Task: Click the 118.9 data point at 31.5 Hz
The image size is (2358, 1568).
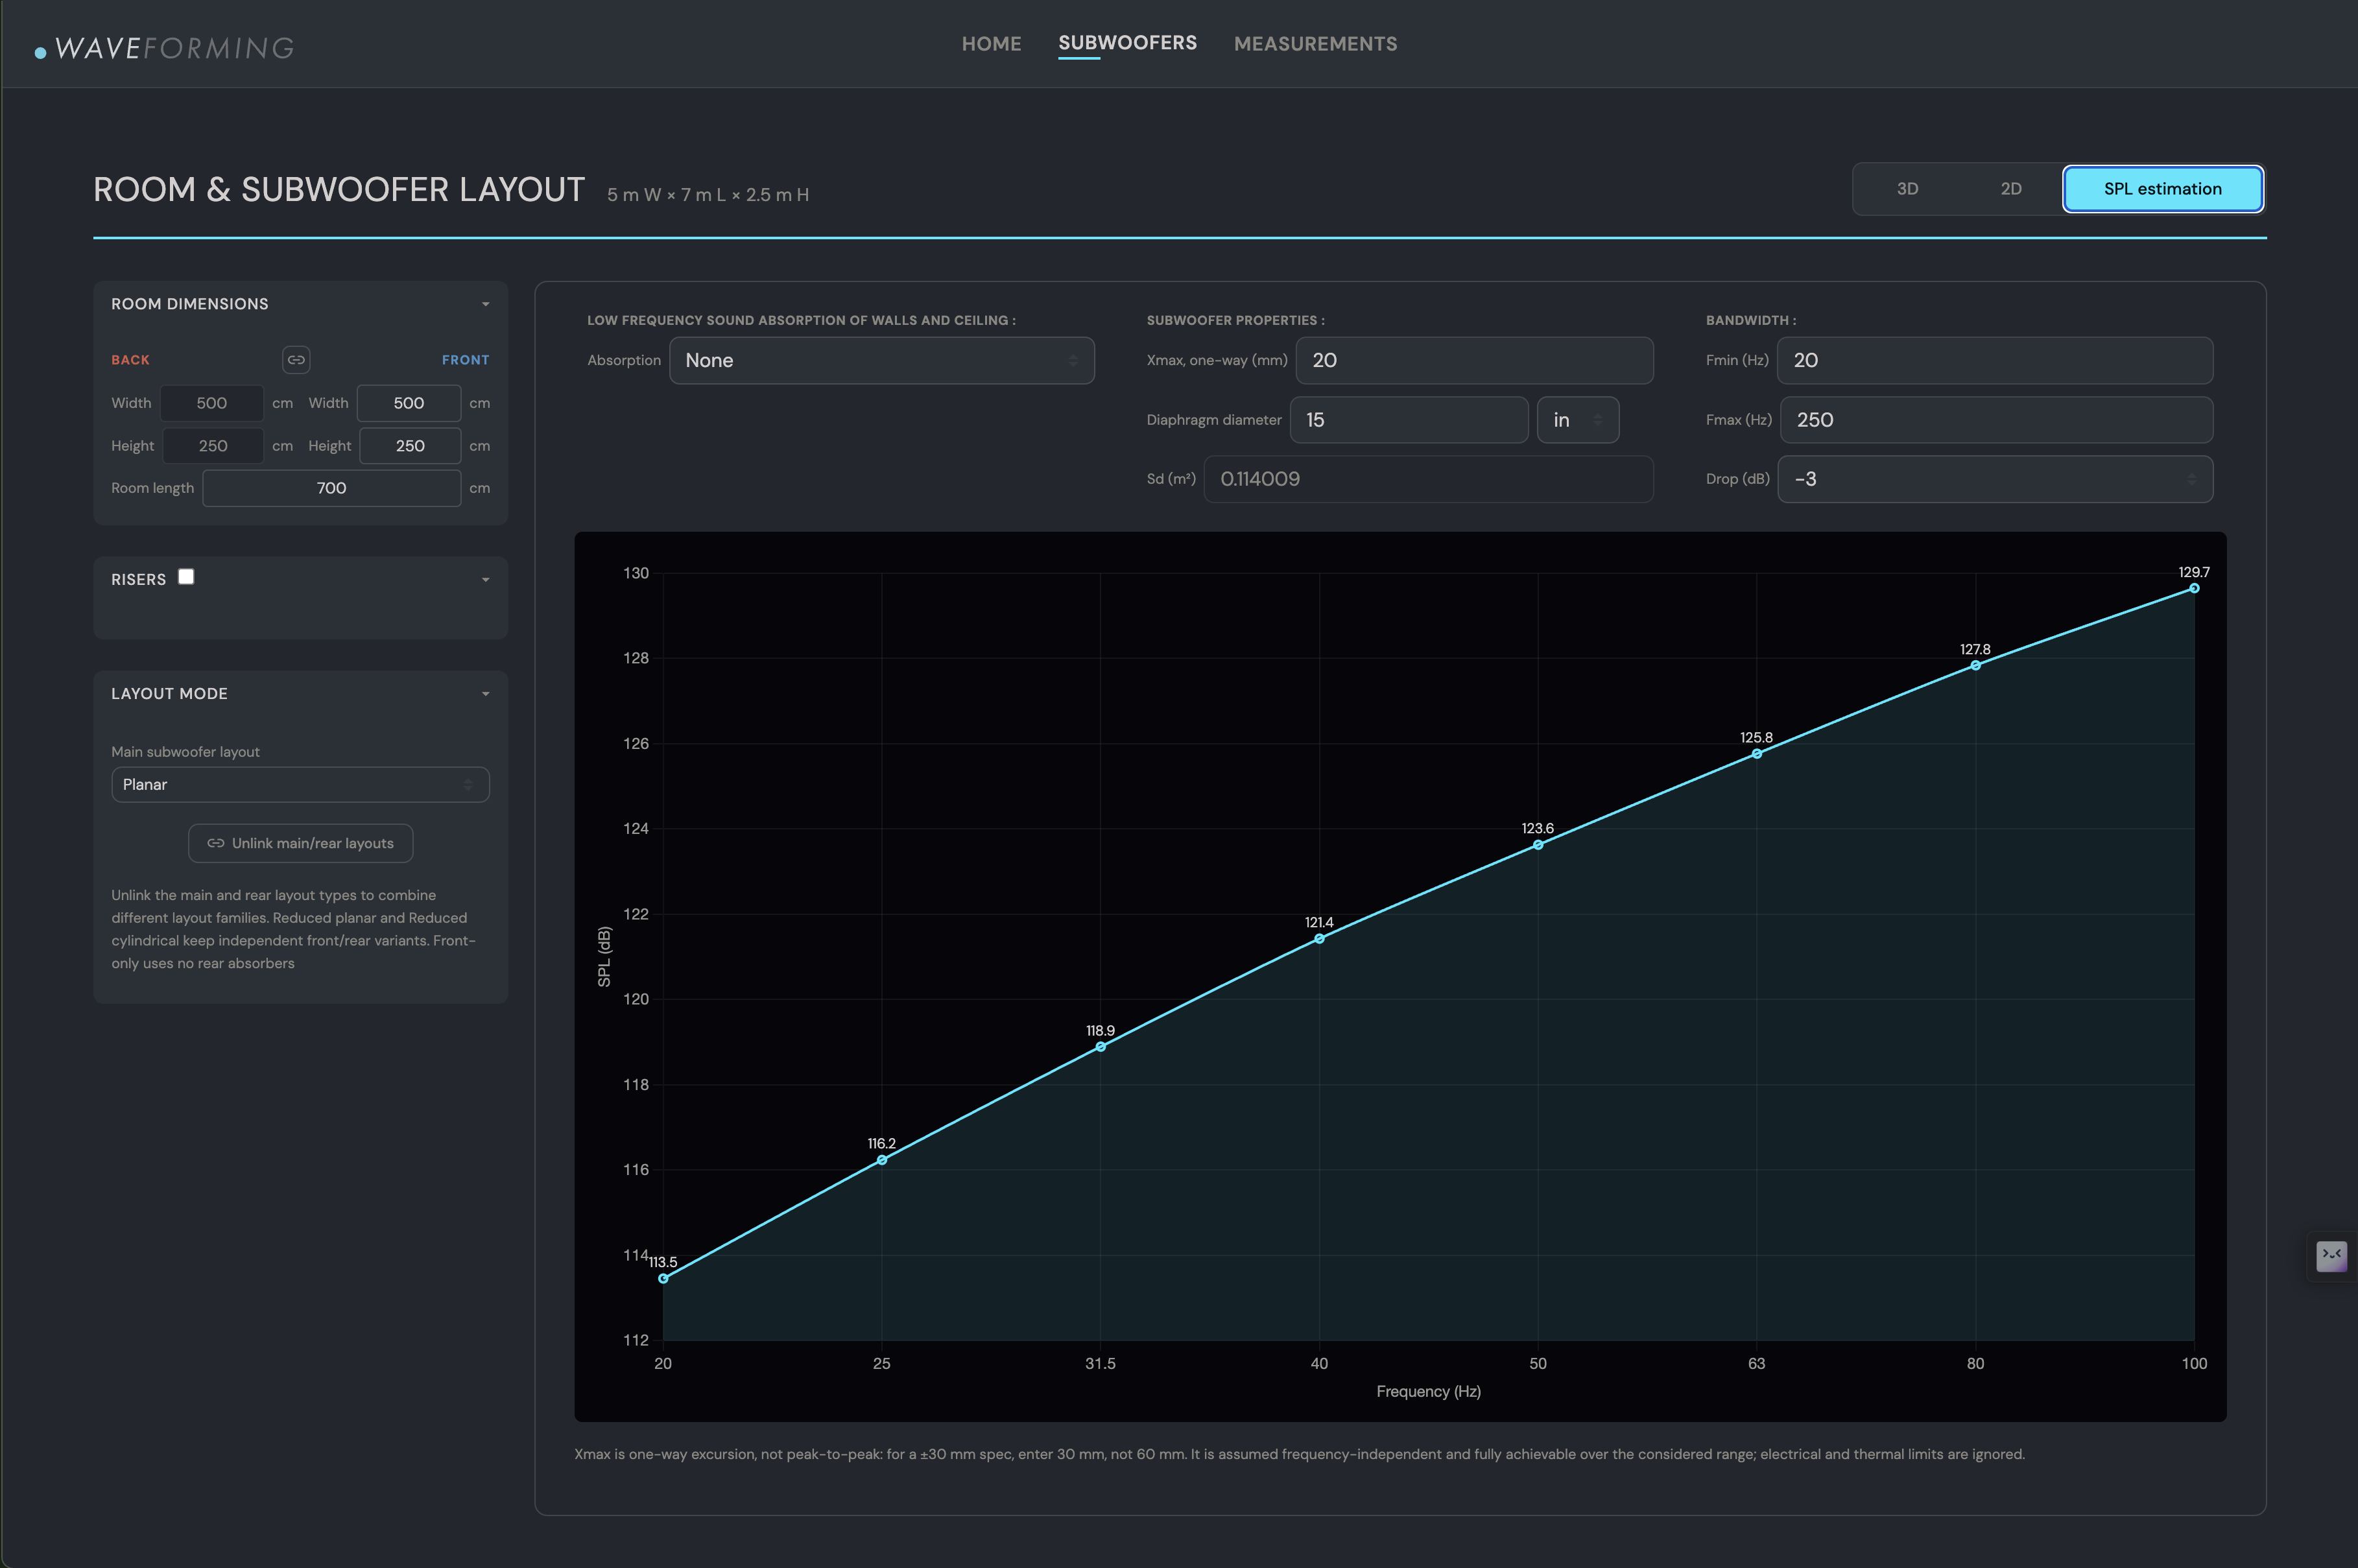Action: pyautogui.click(x=1100, y=1047)
